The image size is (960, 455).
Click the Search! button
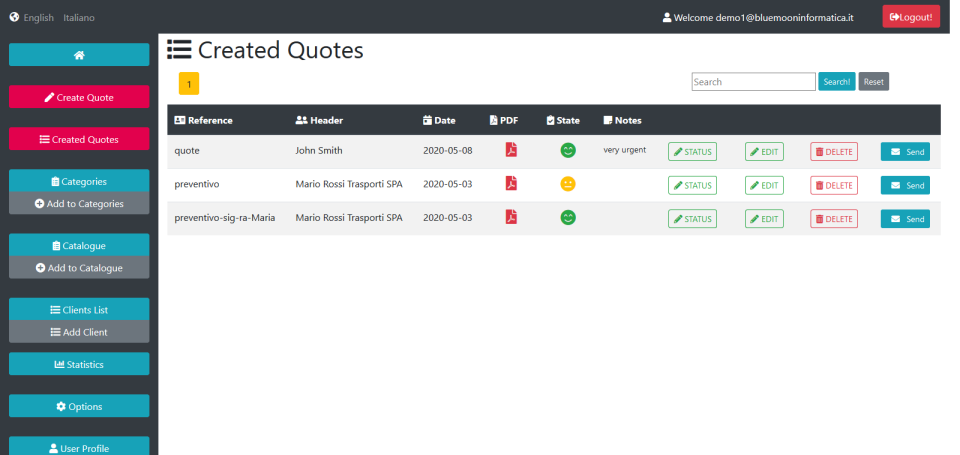(836, 81)
